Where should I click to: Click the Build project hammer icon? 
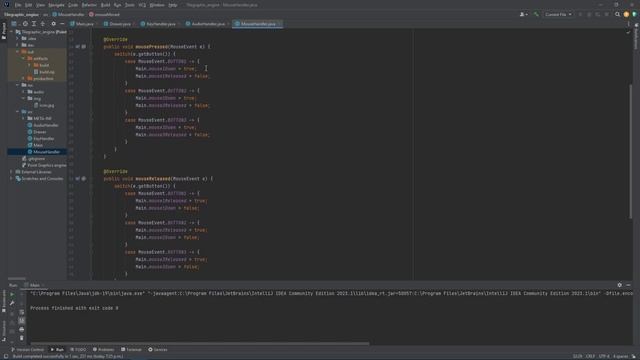(536, 14)
